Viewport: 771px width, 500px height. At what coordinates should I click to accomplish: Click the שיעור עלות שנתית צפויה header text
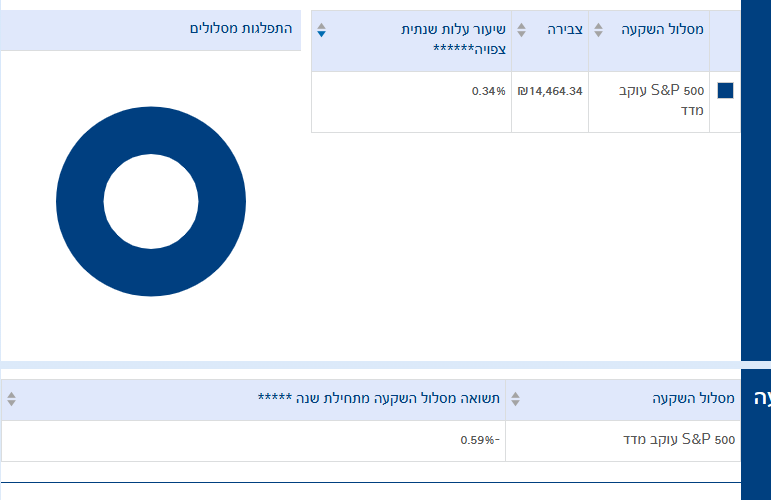click(453, 39)
